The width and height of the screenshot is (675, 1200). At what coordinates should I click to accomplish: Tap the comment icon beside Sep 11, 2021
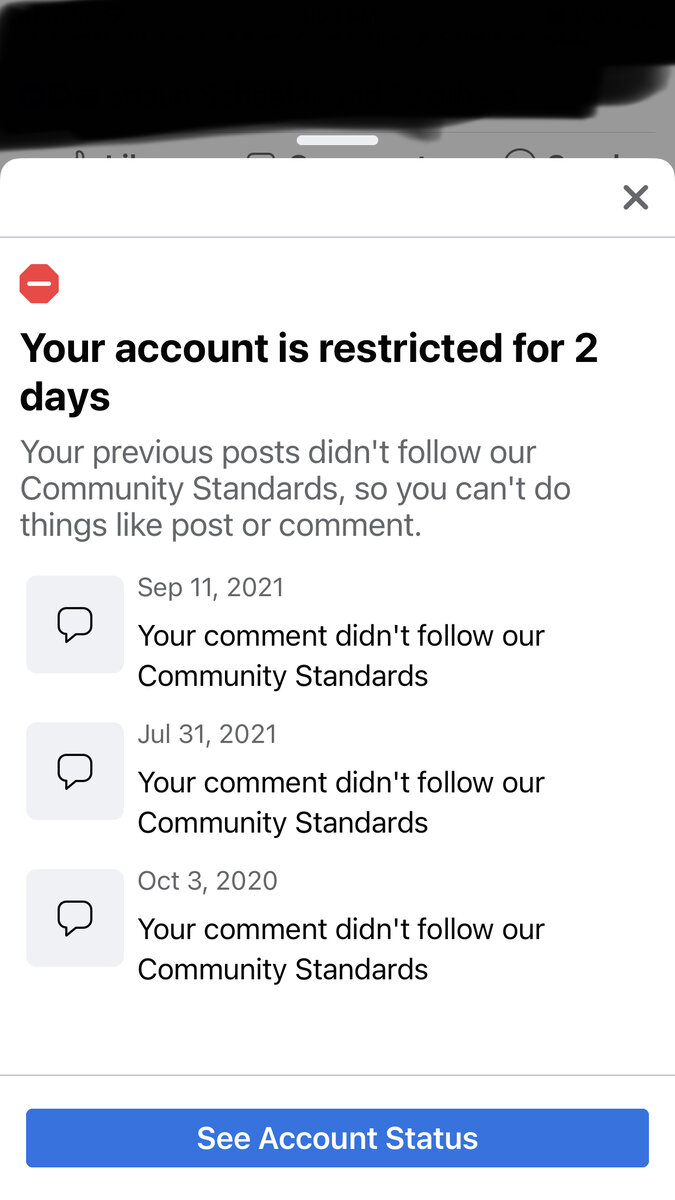tap(75, 624)
